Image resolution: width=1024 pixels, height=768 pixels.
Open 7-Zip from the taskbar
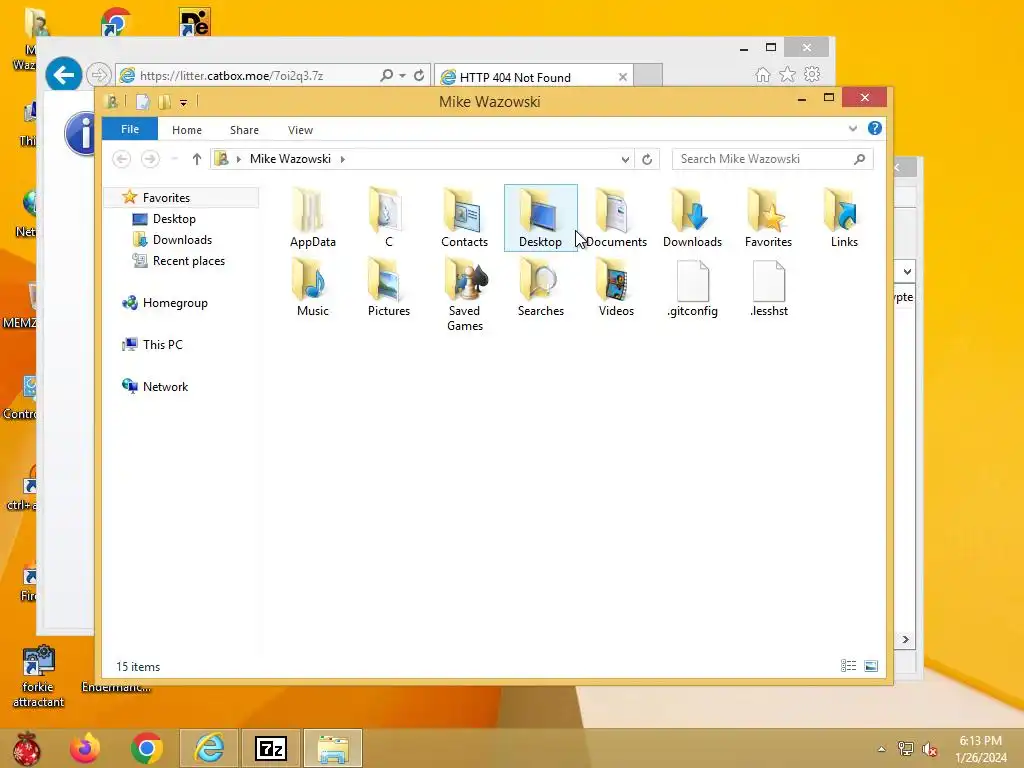coord(271,748)
